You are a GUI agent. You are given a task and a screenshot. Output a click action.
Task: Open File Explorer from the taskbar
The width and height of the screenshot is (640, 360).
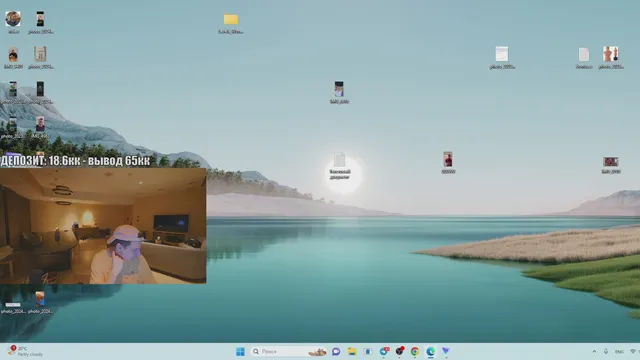point(352,351)
